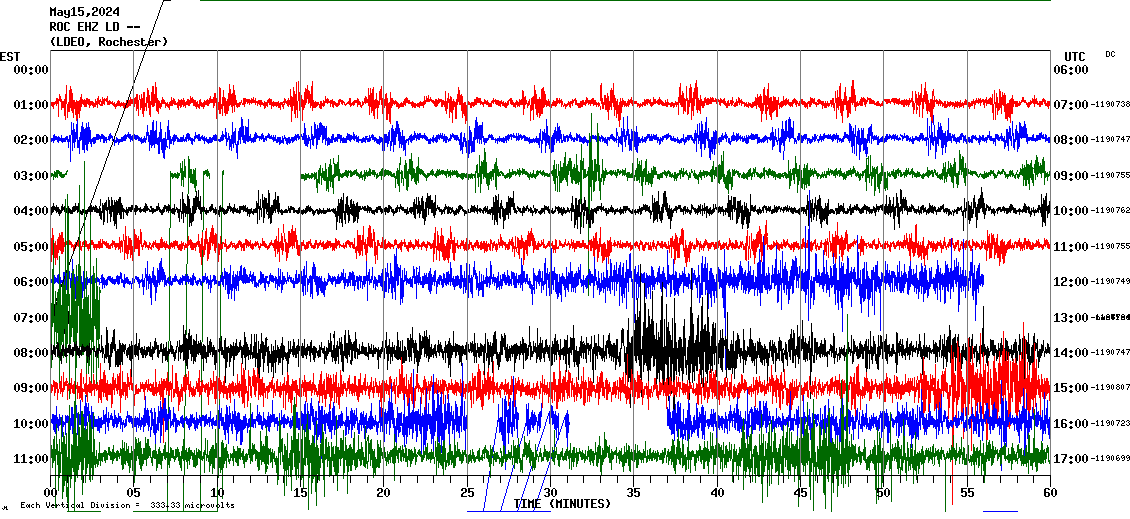Click the (LDEO, Rochester) location text

point(109,41)
